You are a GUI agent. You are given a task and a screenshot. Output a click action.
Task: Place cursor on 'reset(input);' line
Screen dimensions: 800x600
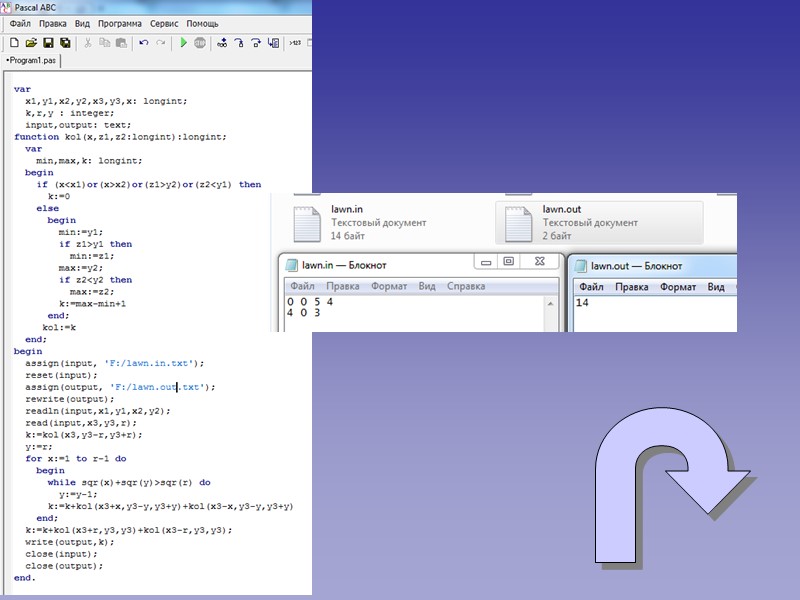[61, 375]
